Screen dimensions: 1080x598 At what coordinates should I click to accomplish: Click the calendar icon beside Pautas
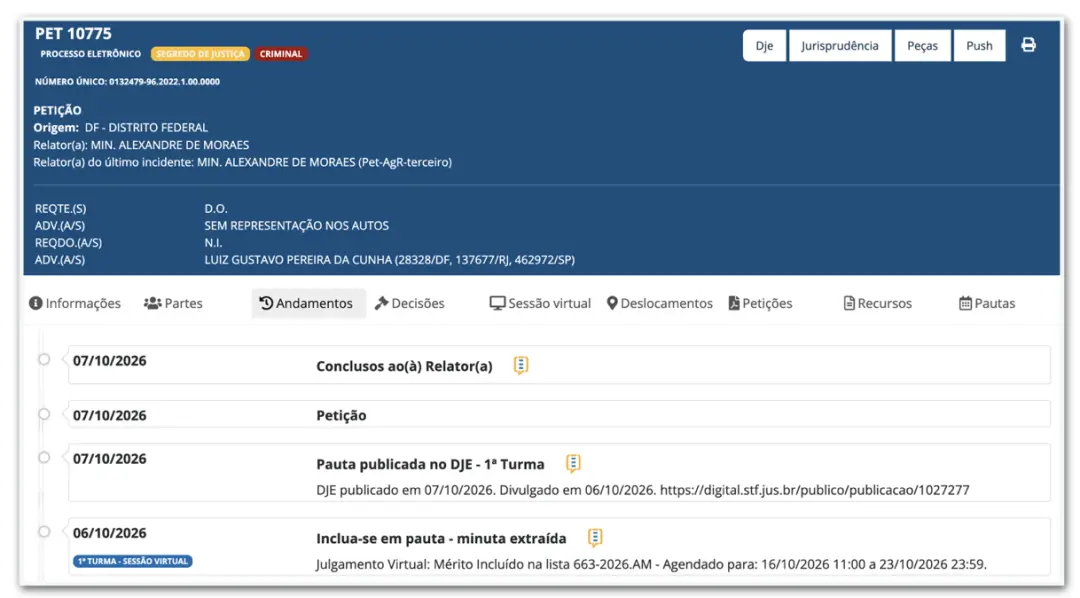tap(965, 303)
